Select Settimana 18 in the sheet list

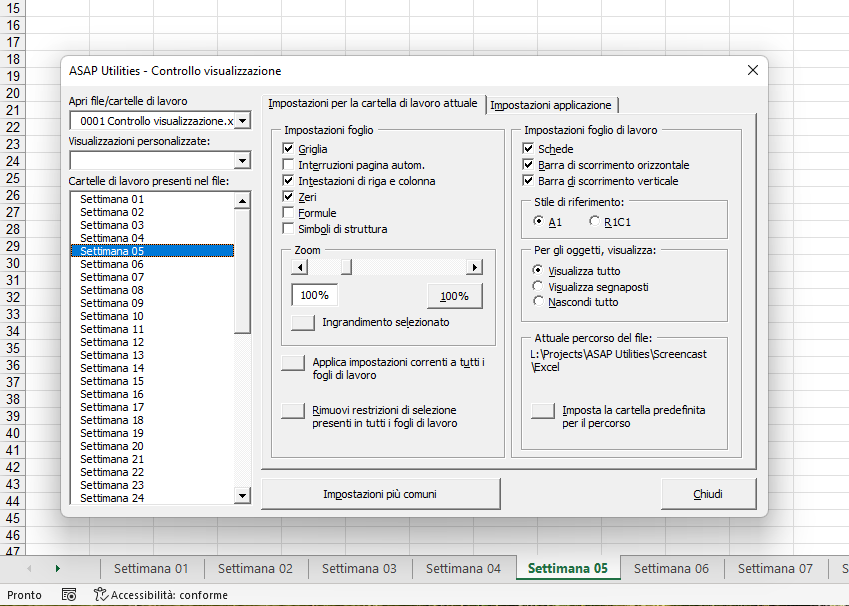[x=152, y=420]
